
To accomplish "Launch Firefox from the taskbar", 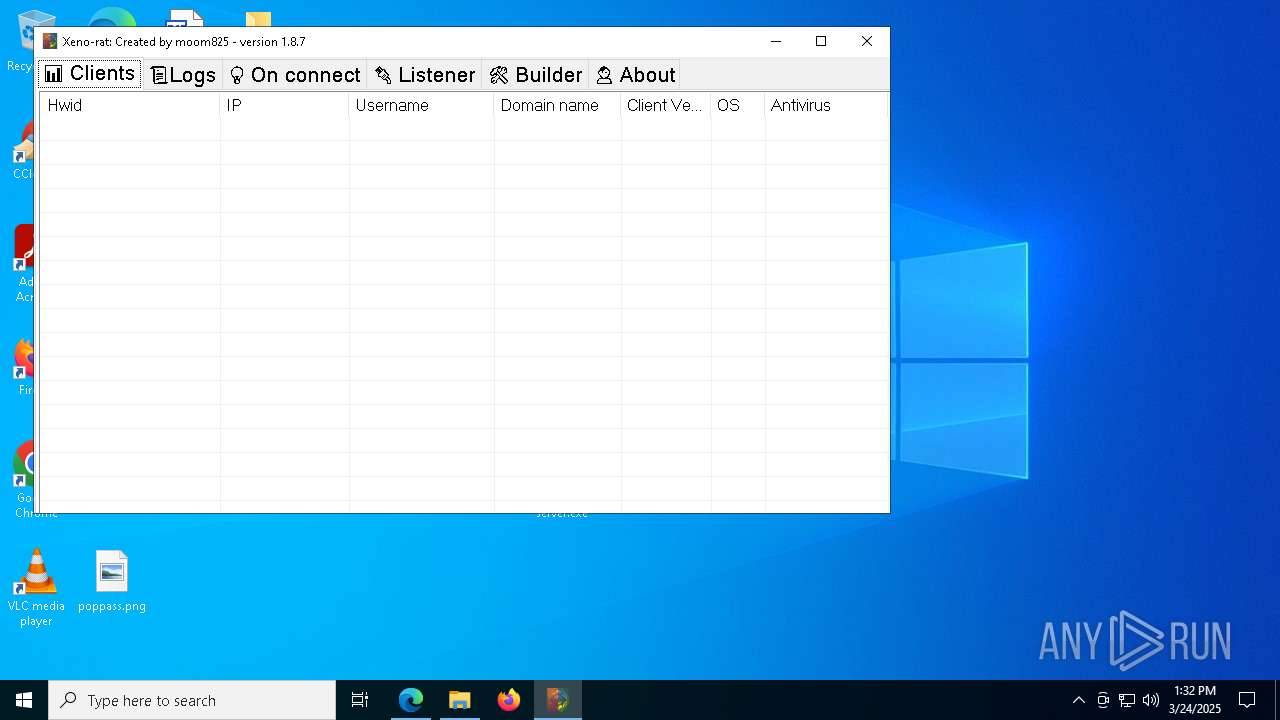I will tap(509, 700).
